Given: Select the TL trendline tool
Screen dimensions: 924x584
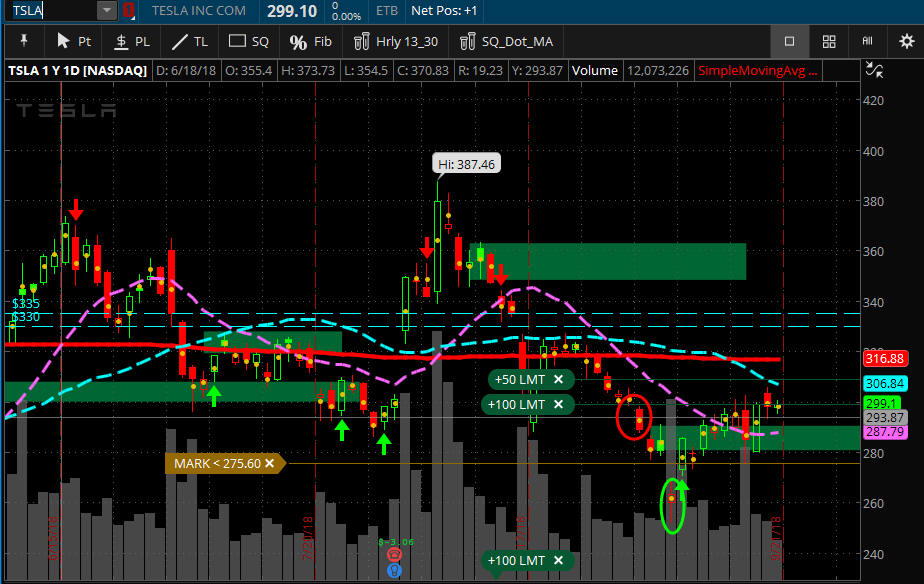Looking at the screenshot, I should pyautogui.click(x=189, y=41).
